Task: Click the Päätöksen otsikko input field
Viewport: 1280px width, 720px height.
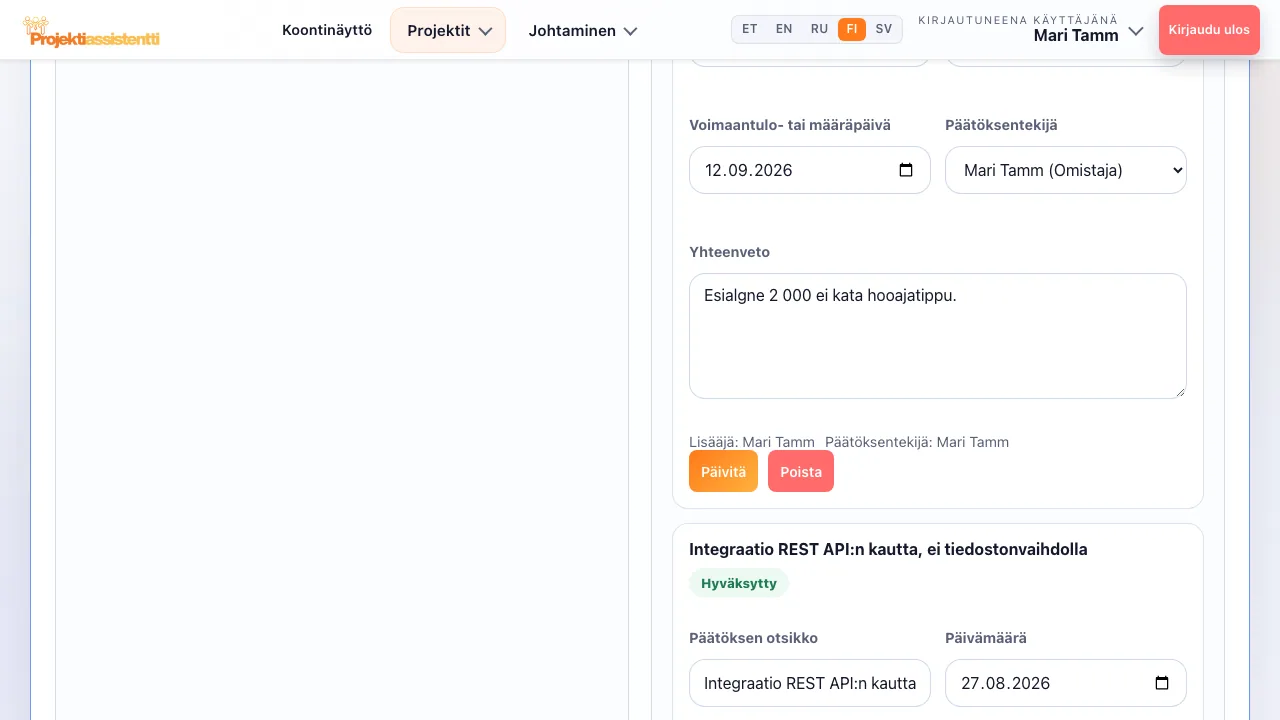Action: coord(810,683)
